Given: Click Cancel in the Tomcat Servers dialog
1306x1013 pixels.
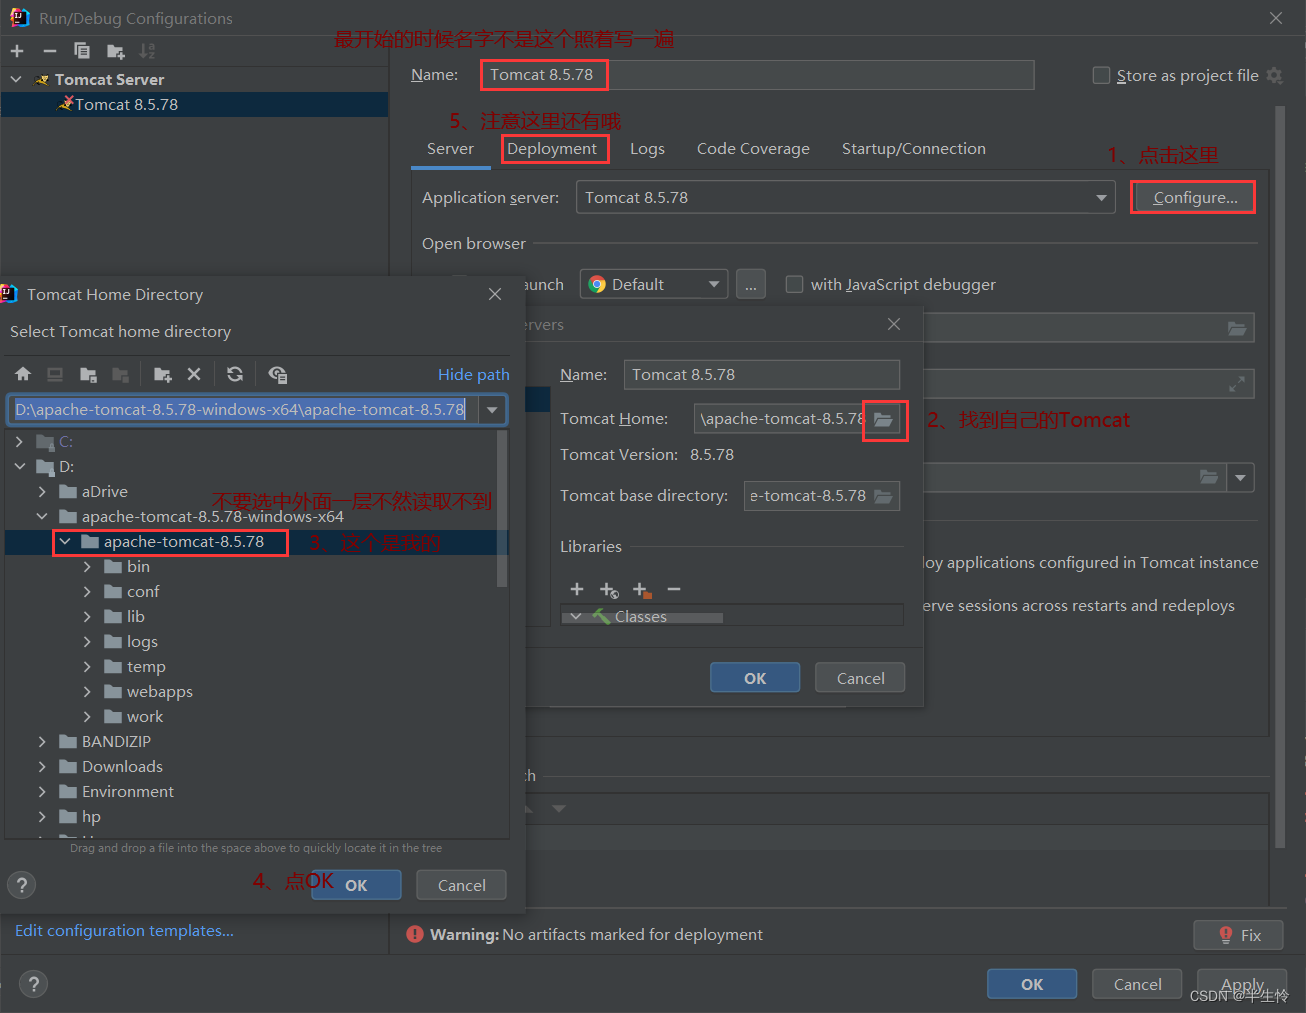Looking at the screenshot, I should pyautogui.click(x=860, y=678).
